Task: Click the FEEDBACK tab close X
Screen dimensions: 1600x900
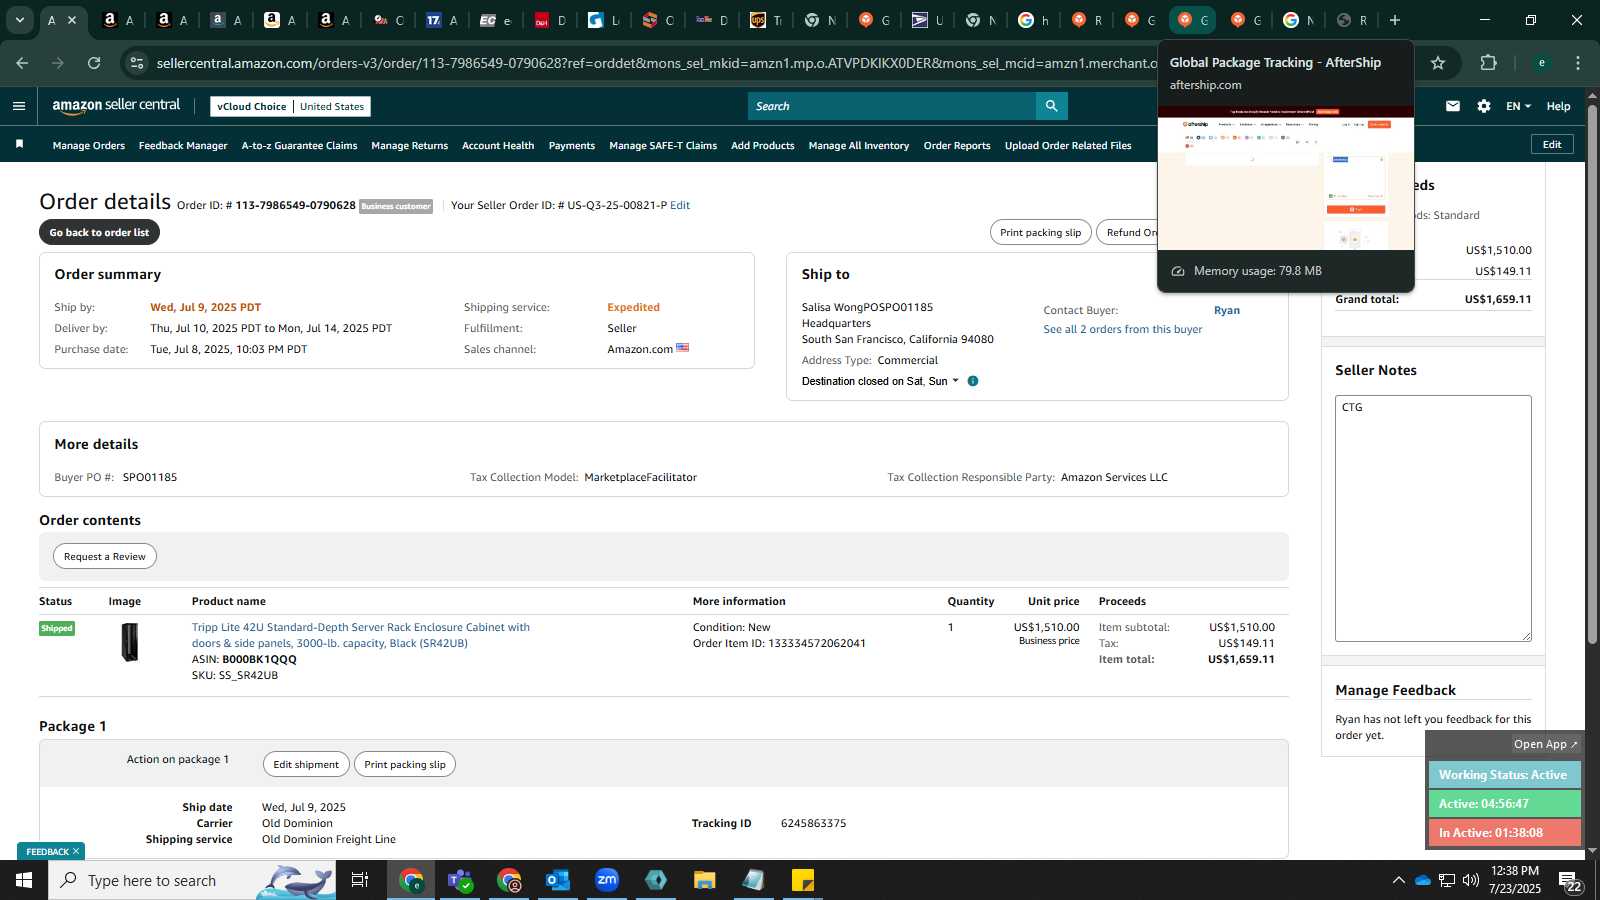Action: [x=76, y=851]
